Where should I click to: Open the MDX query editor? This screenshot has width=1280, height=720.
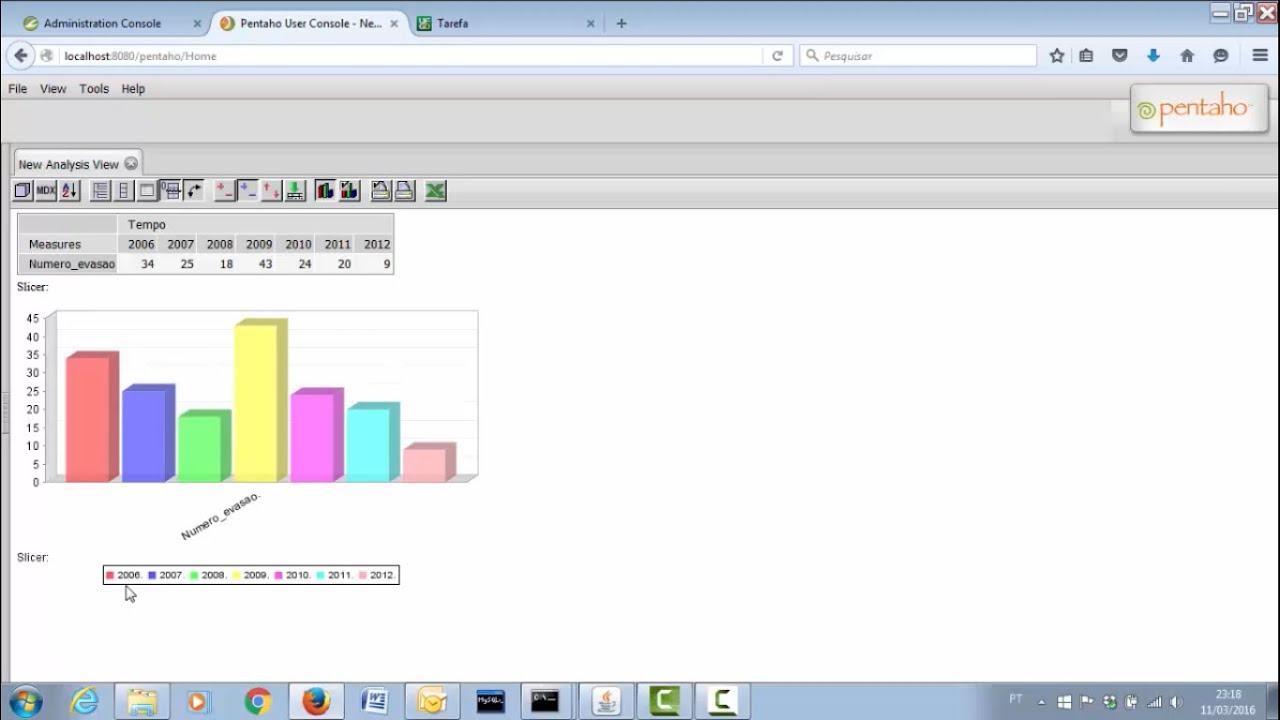(46, 190)
